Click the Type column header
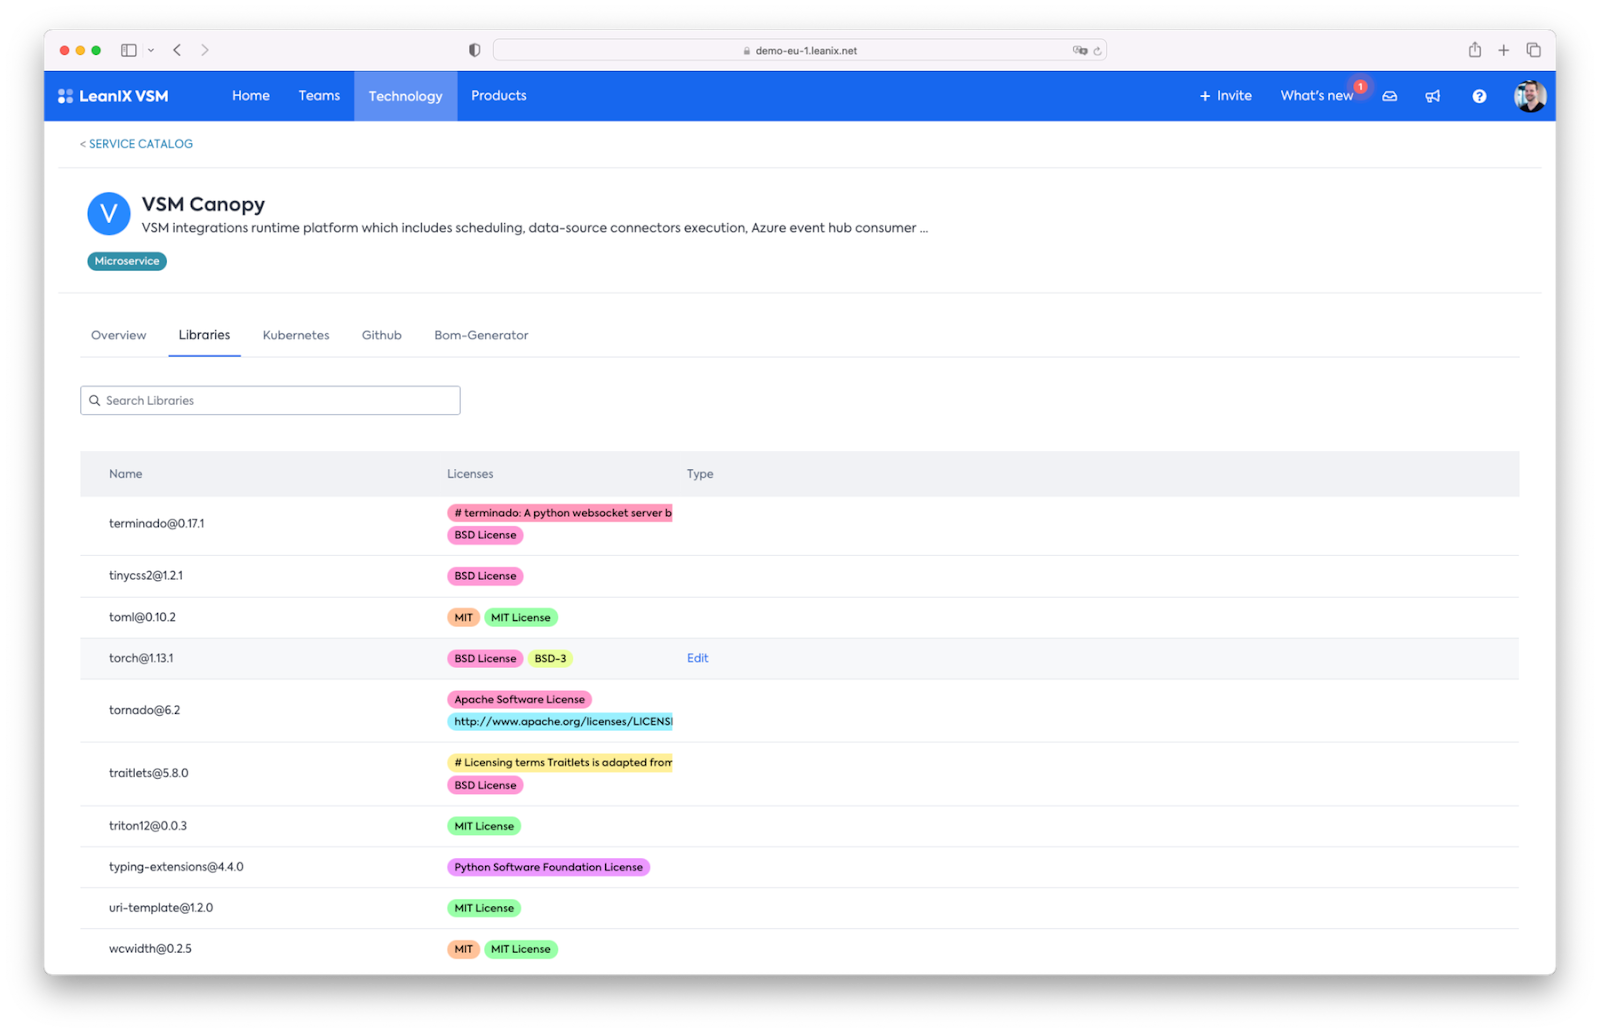 coord(700,474)
